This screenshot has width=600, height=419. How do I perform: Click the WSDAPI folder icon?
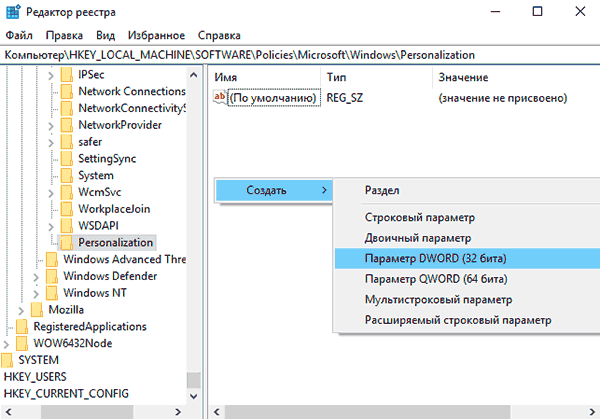(67, 226)
